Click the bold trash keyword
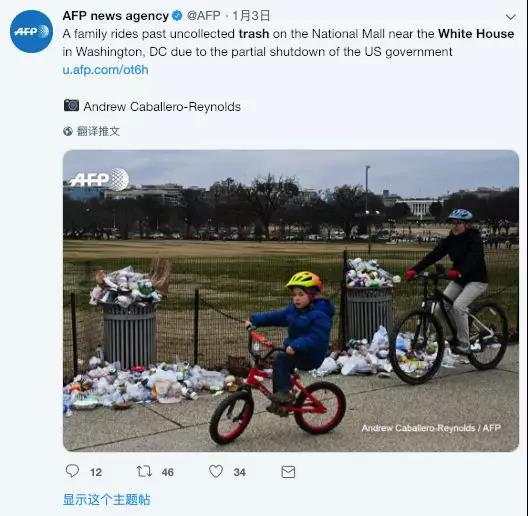528x516 pixels. click(x=254, y=34)
